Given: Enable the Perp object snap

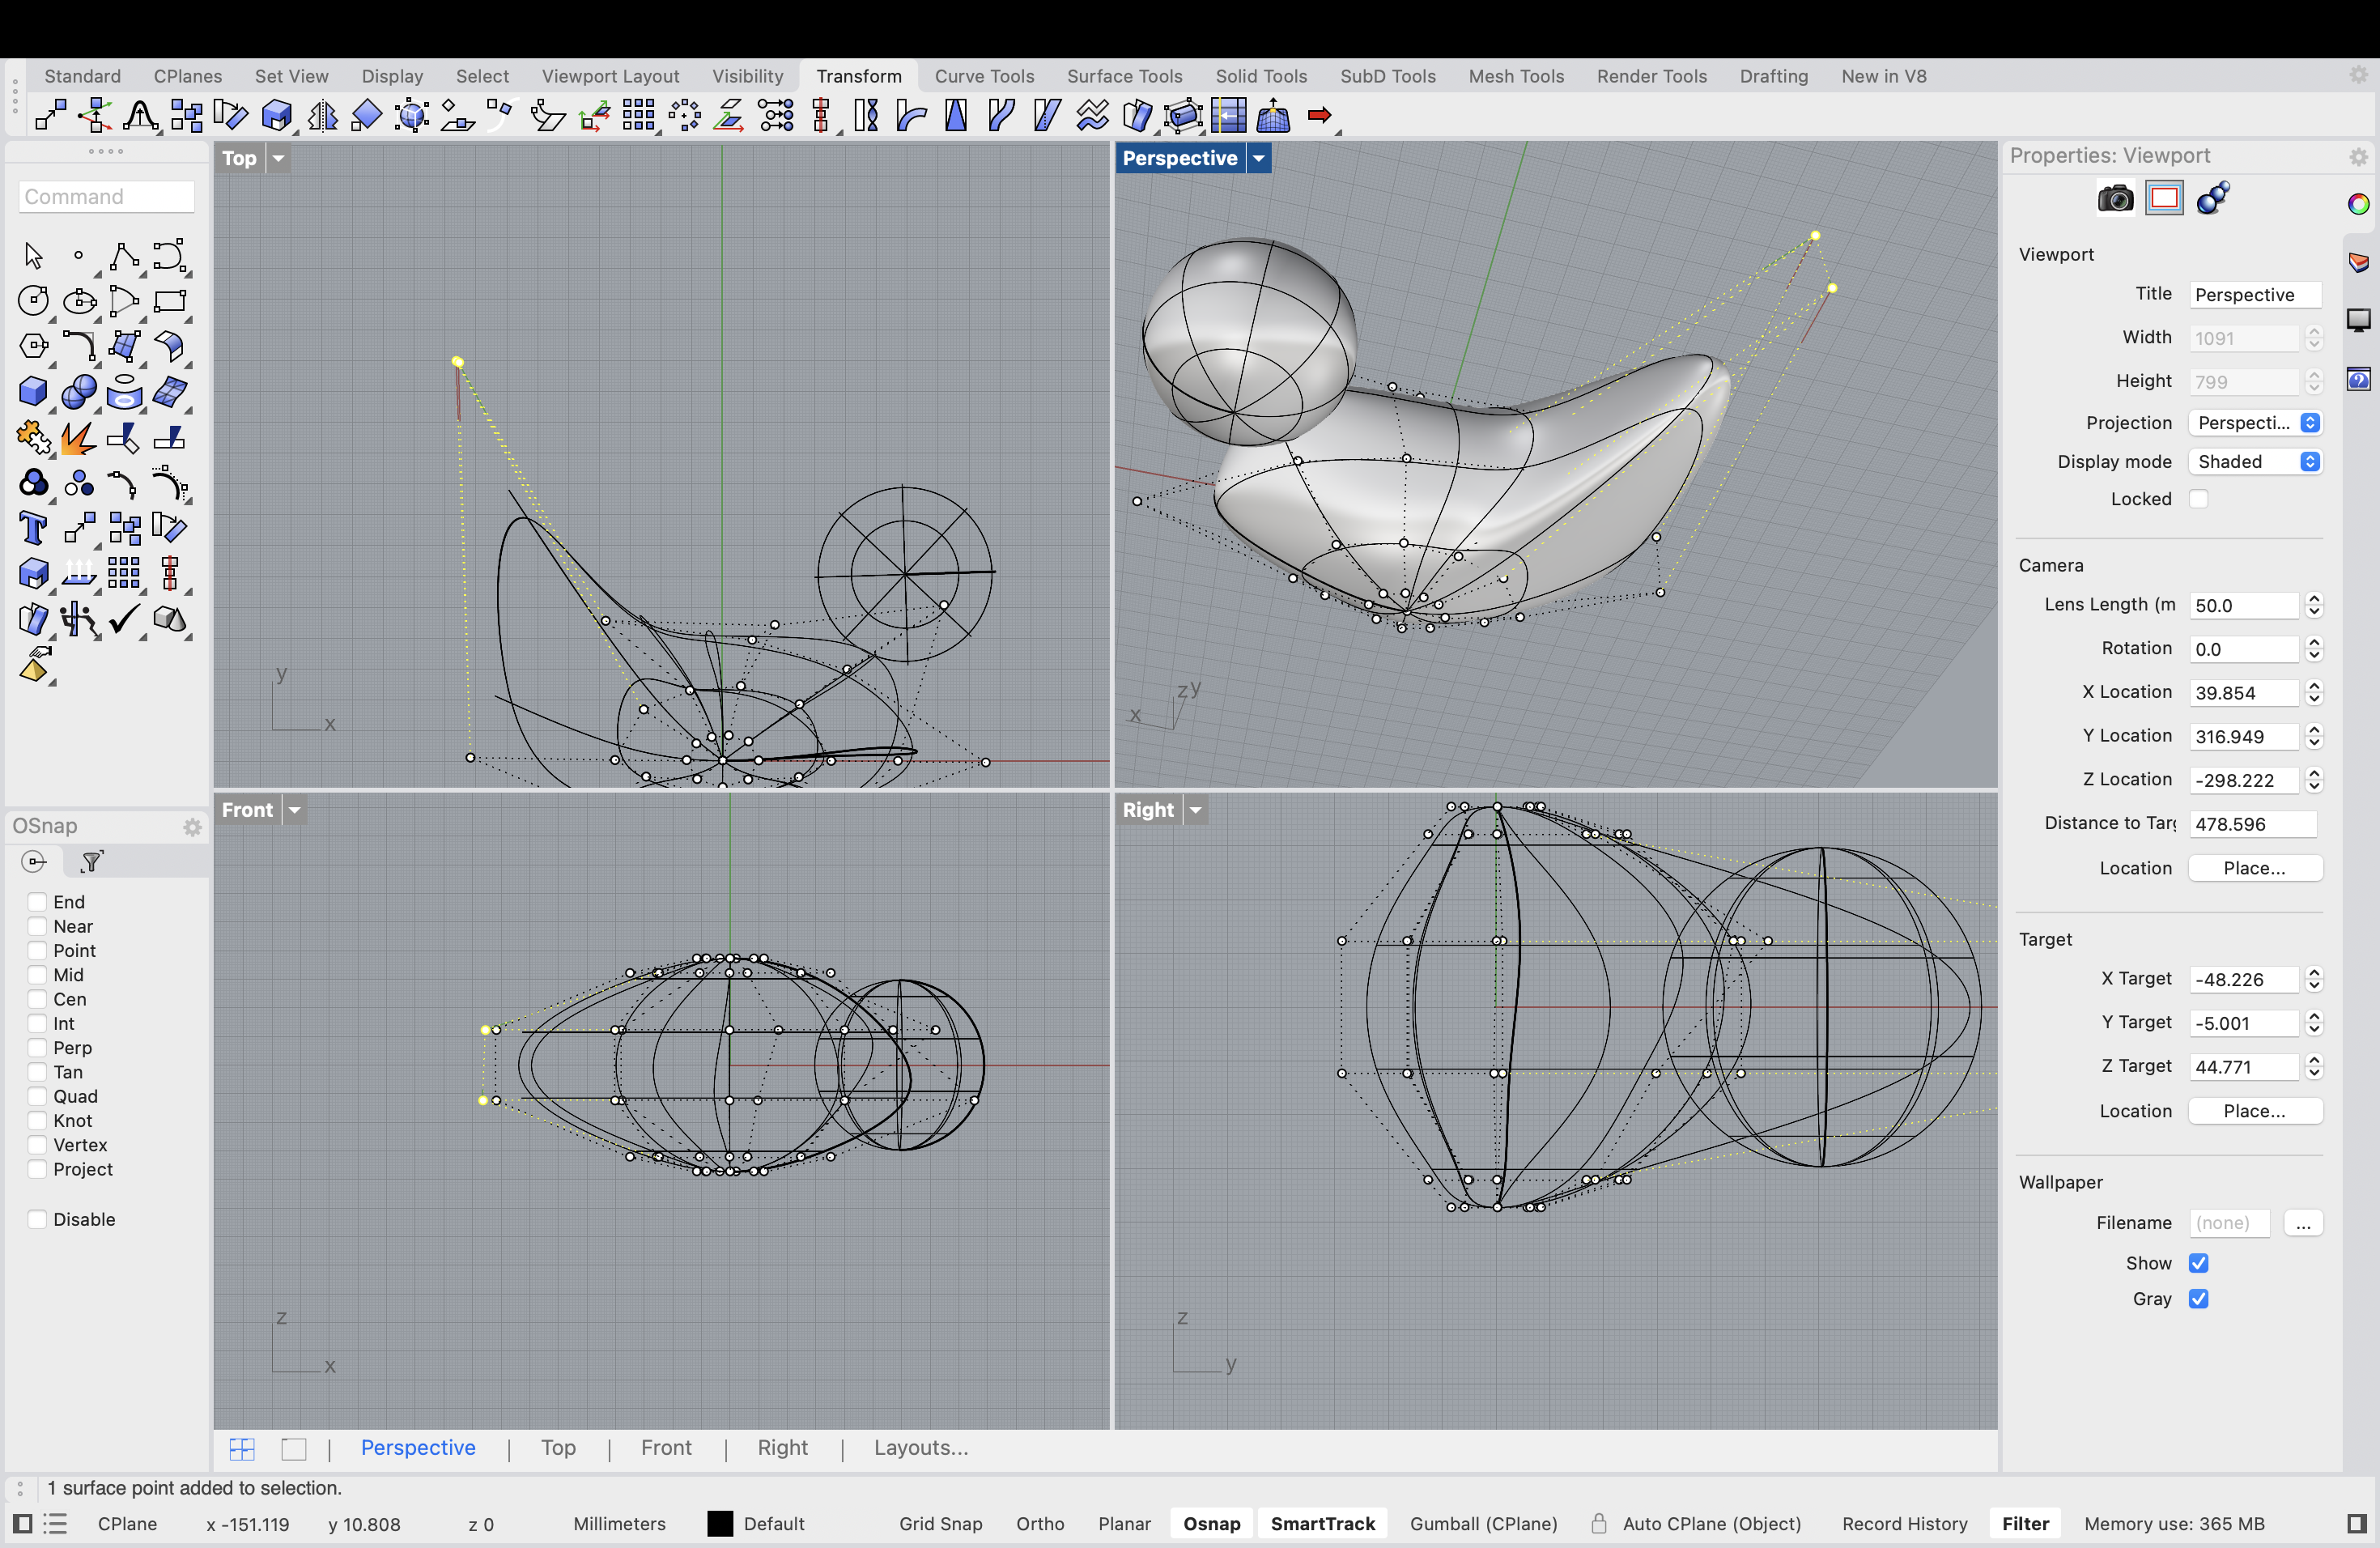Looking at the screenshot, I should [x=37, y=1048].
